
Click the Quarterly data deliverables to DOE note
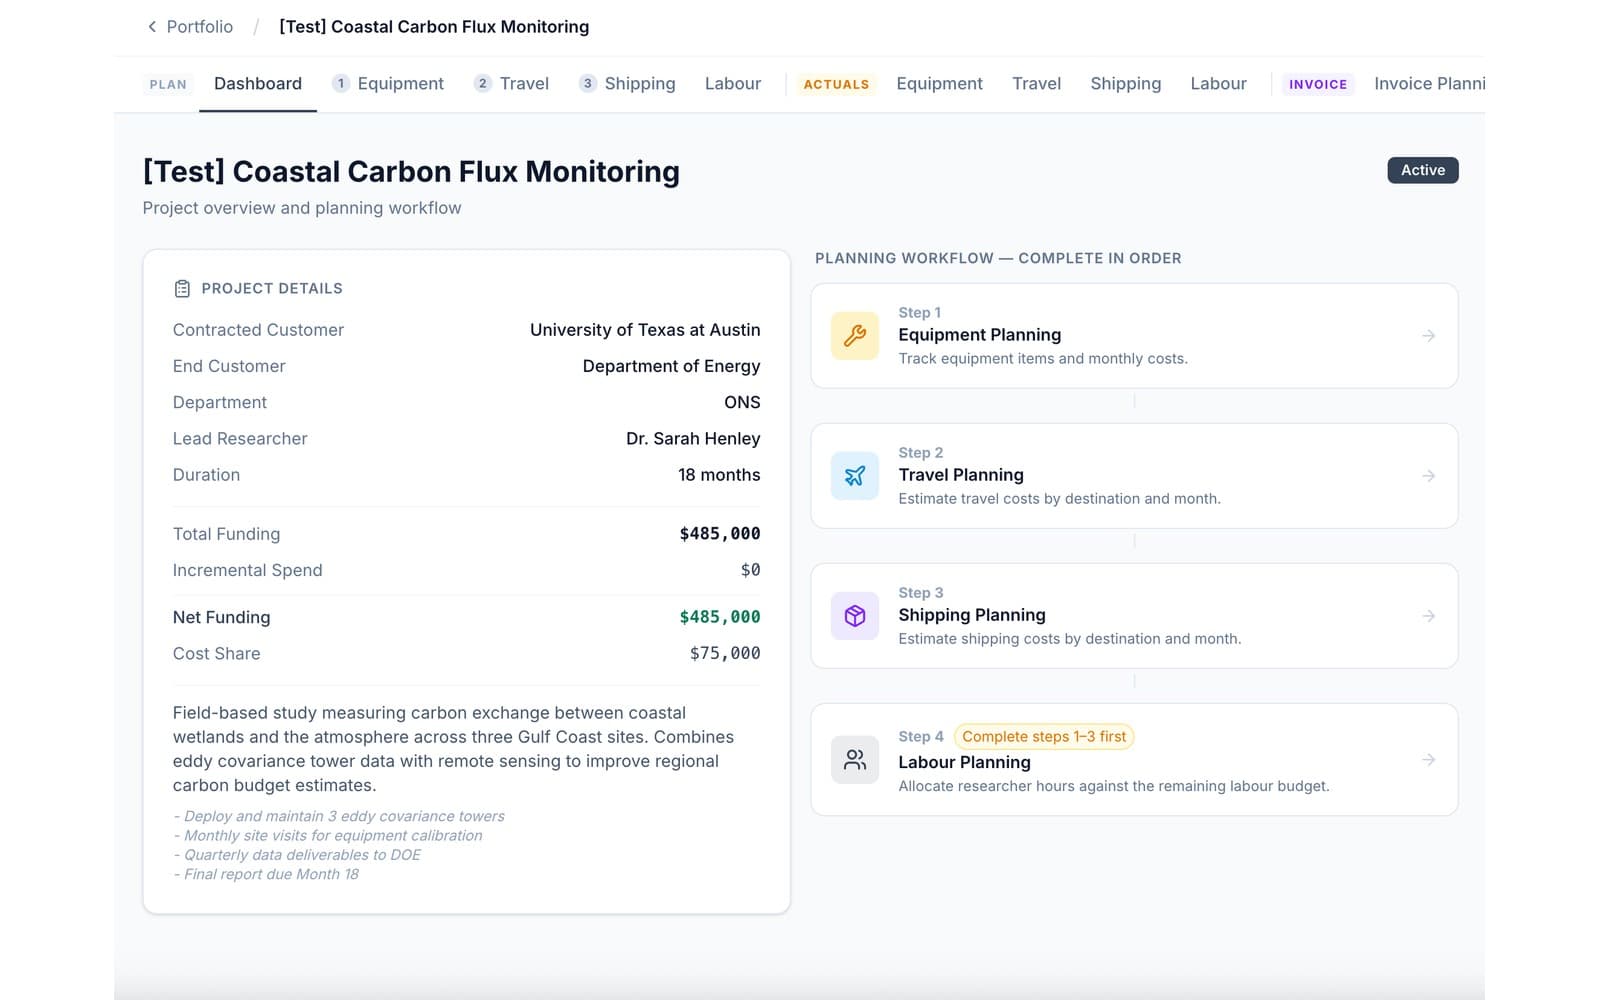click(297, 855)
